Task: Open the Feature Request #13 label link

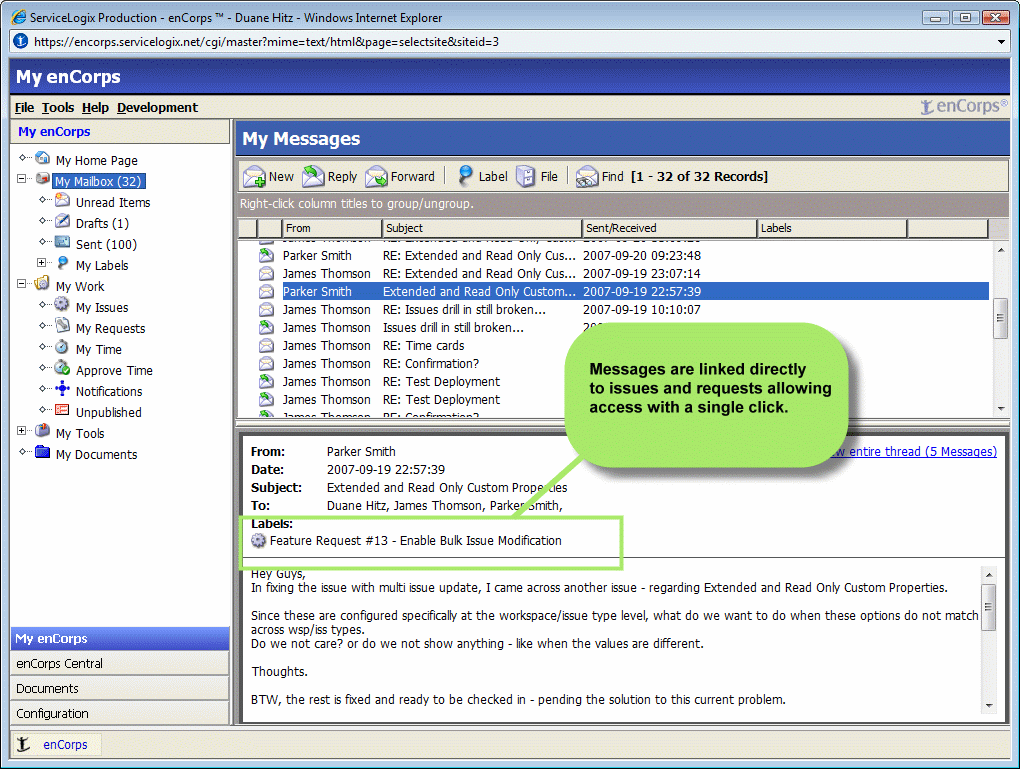Action: [416, 541]
